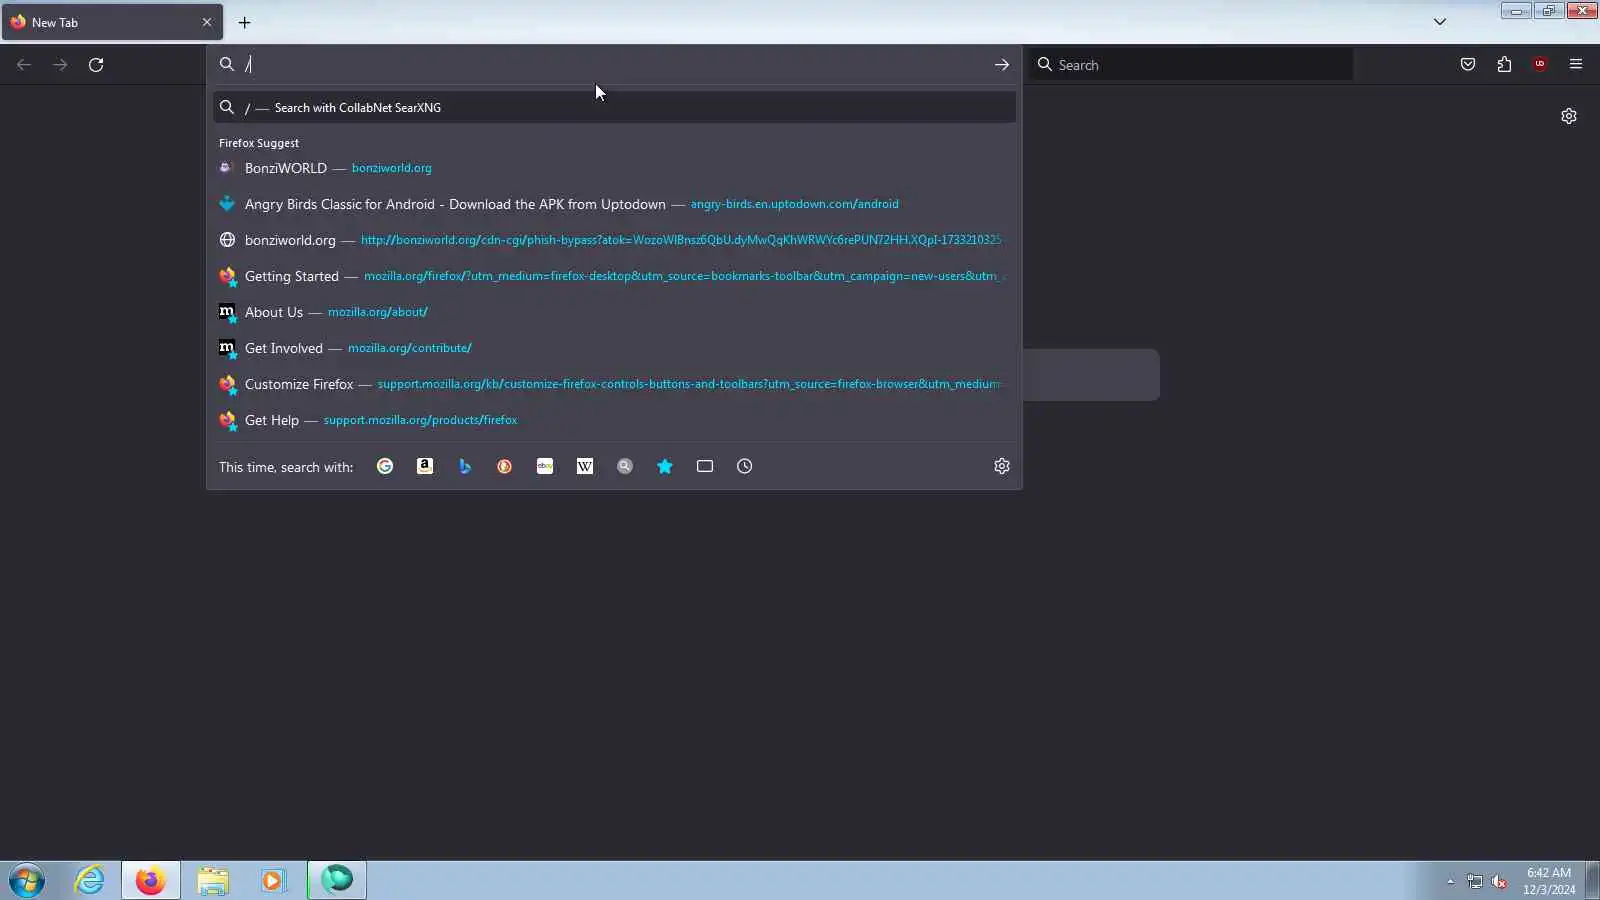Reload the current page
Image resolution: width=1600 pixels, height=900 pixels.
pos(96,65)
